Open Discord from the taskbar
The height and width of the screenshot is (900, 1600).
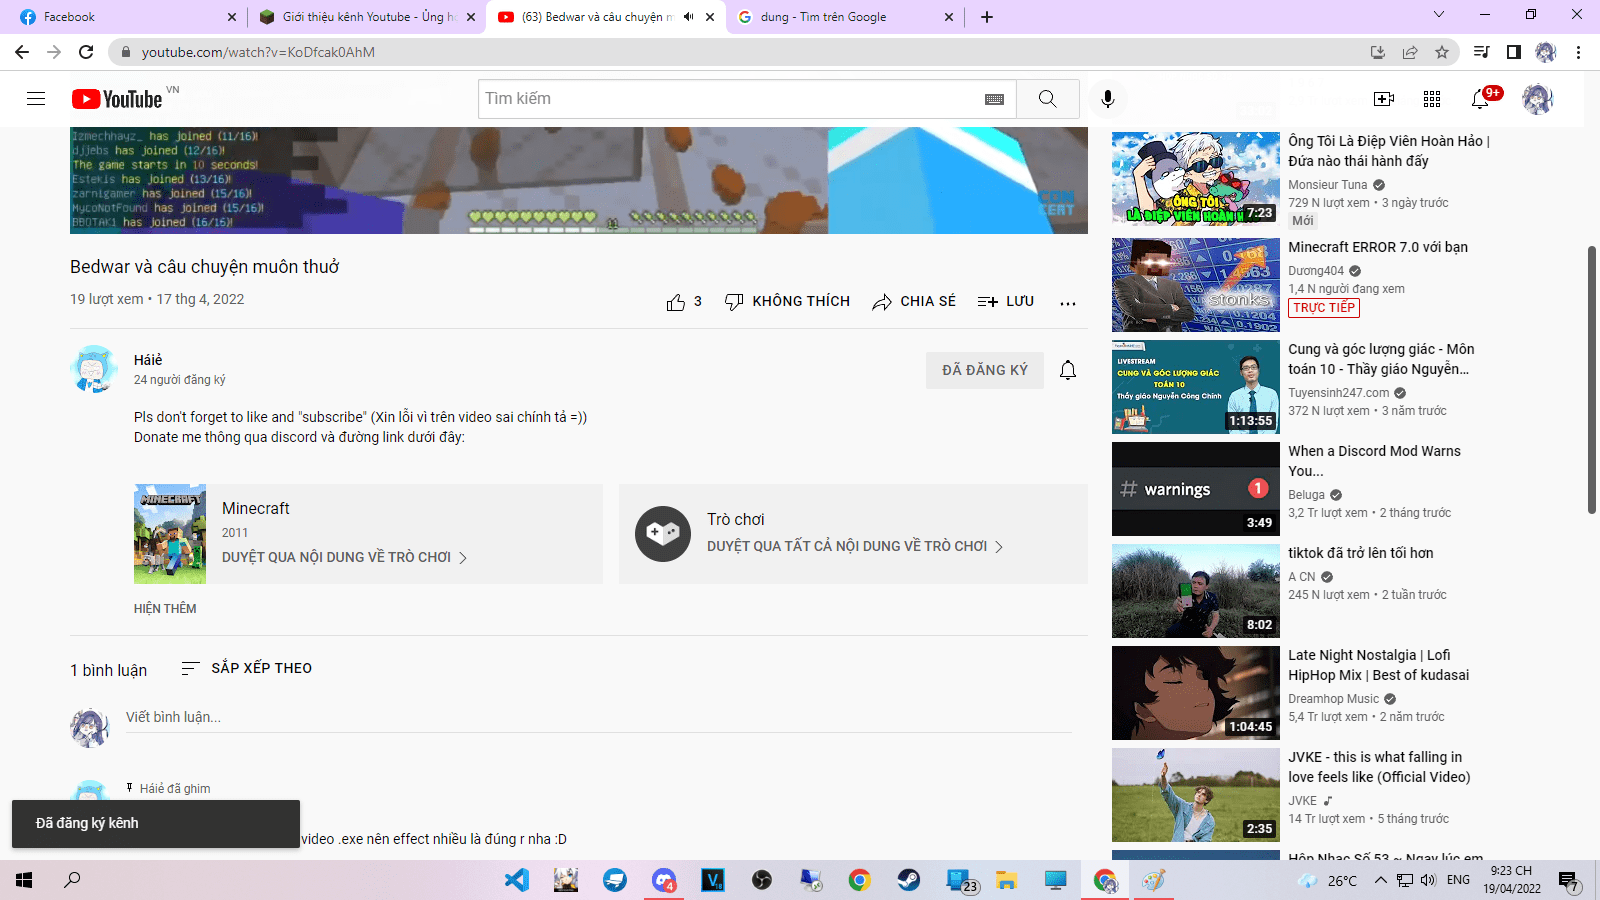point(664,880)
